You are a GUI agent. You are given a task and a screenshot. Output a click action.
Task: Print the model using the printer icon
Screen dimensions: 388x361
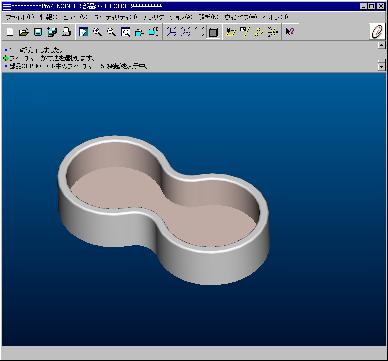click(x=66, y=32)
